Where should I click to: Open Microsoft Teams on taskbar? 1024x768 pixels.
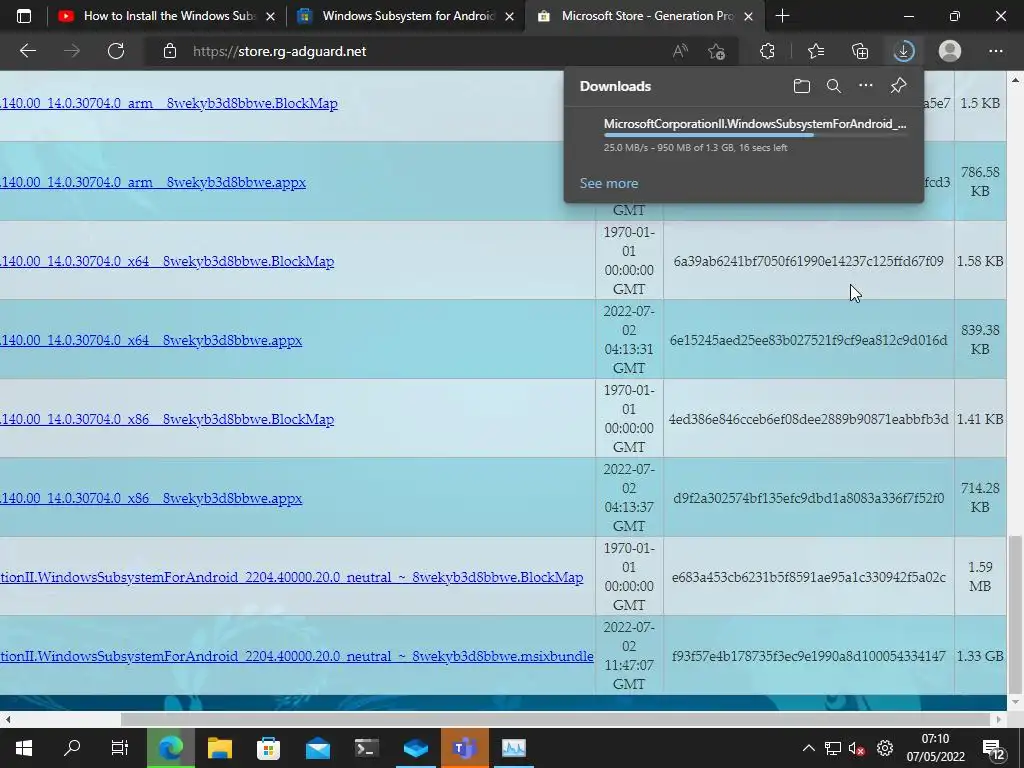pyautogui.click(x=464, y=748)
